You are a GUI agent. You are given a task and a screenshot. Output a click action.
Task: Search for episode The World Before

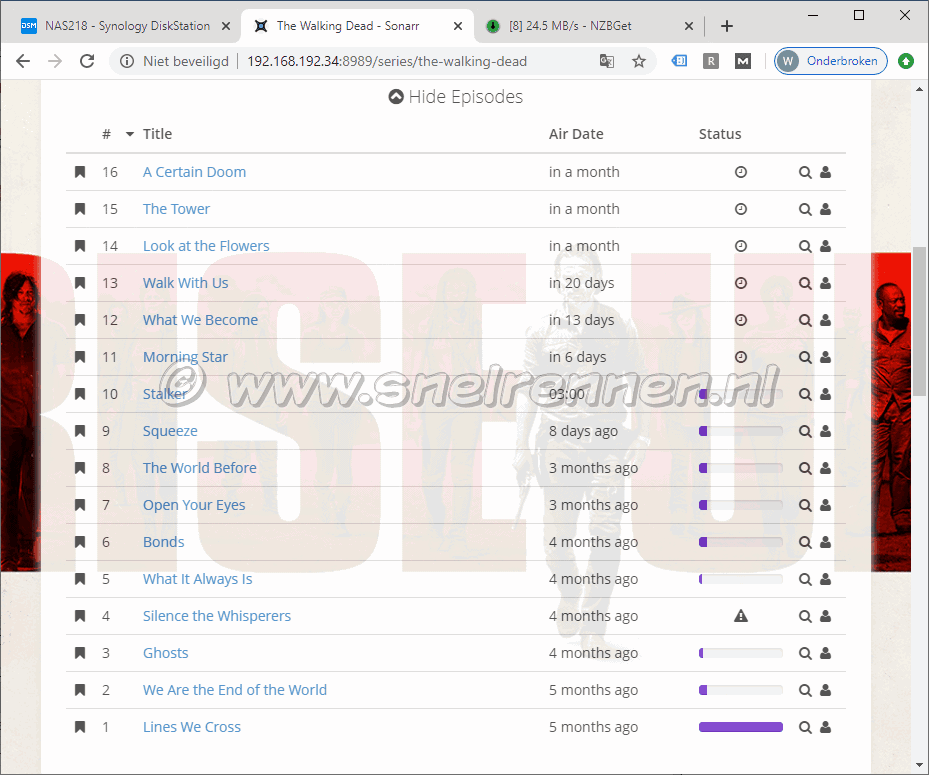pyautogui.click(x=805, y=468)
